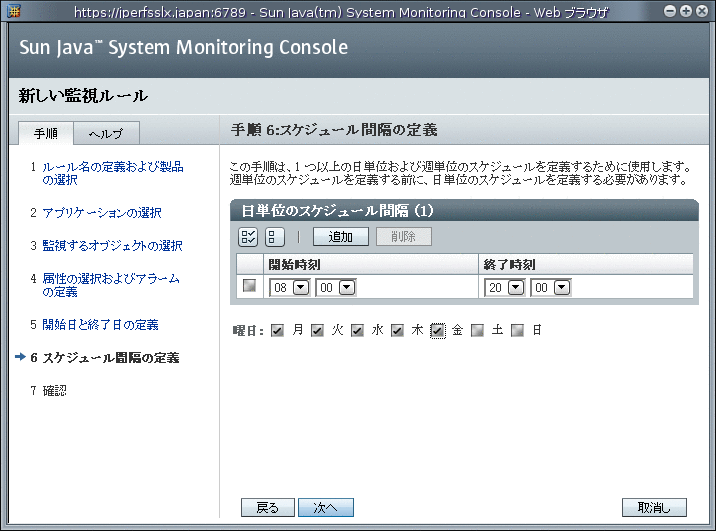
Task: Click current step 6 スケジュール間隔の定義 text
Action: pos(111,358)
